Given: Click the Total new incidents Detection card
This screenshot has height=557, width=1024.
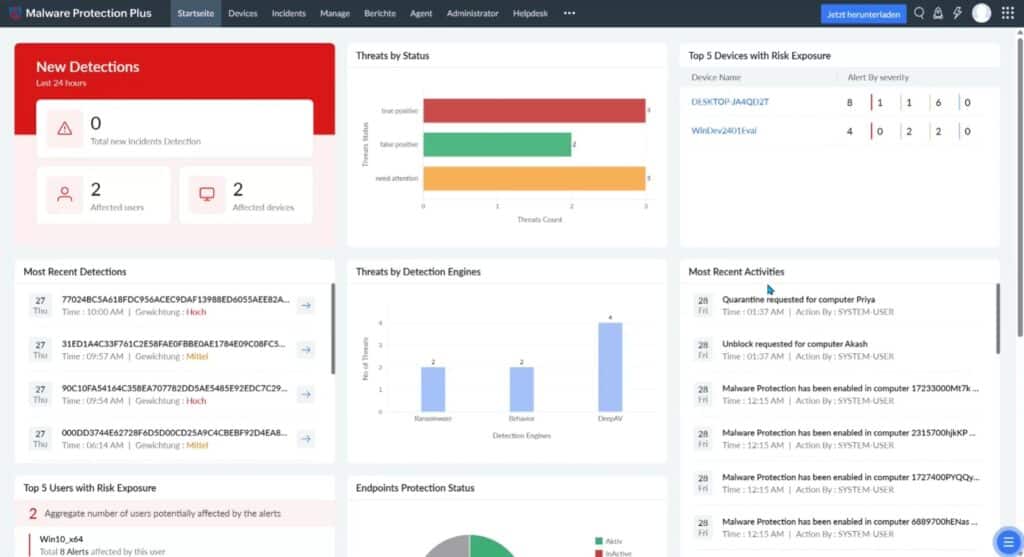Looking at the screenshot, I should pyautogui.click(x=174, y=129).
